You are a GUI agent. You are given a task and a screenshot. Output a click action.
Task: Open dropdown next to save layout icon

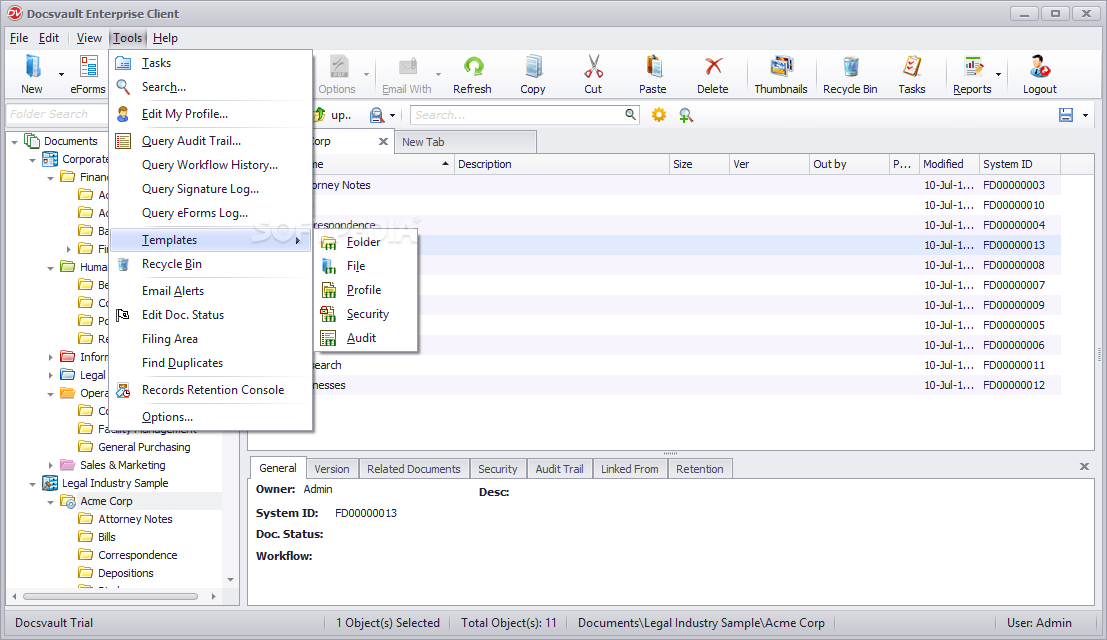coord(1085,115)
